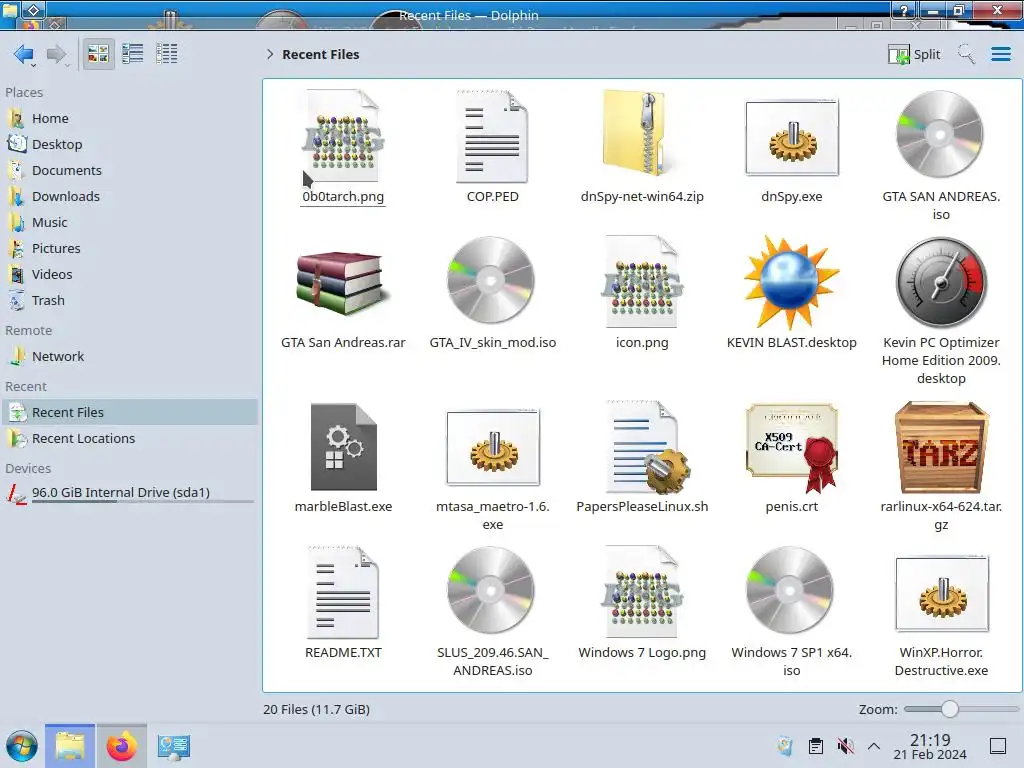Viewport: 1024px width, 768px height.
Task: Switch to Compact view mode
Action: pyautogui.click(x=133, y=54)
